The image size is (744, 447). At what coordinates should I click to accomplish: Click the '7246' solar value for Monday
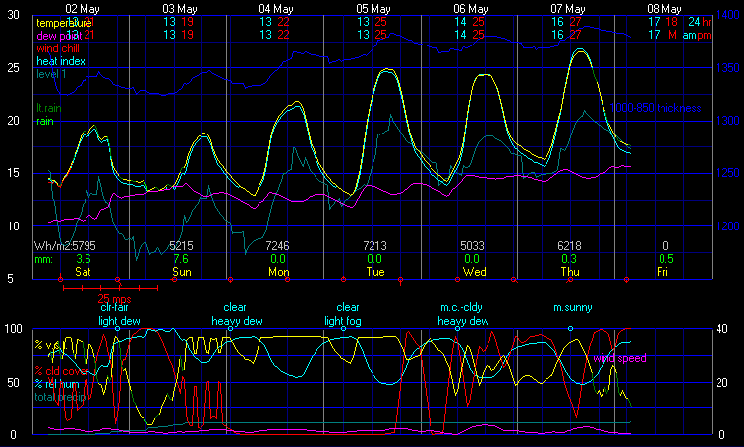tap(278, 246)
